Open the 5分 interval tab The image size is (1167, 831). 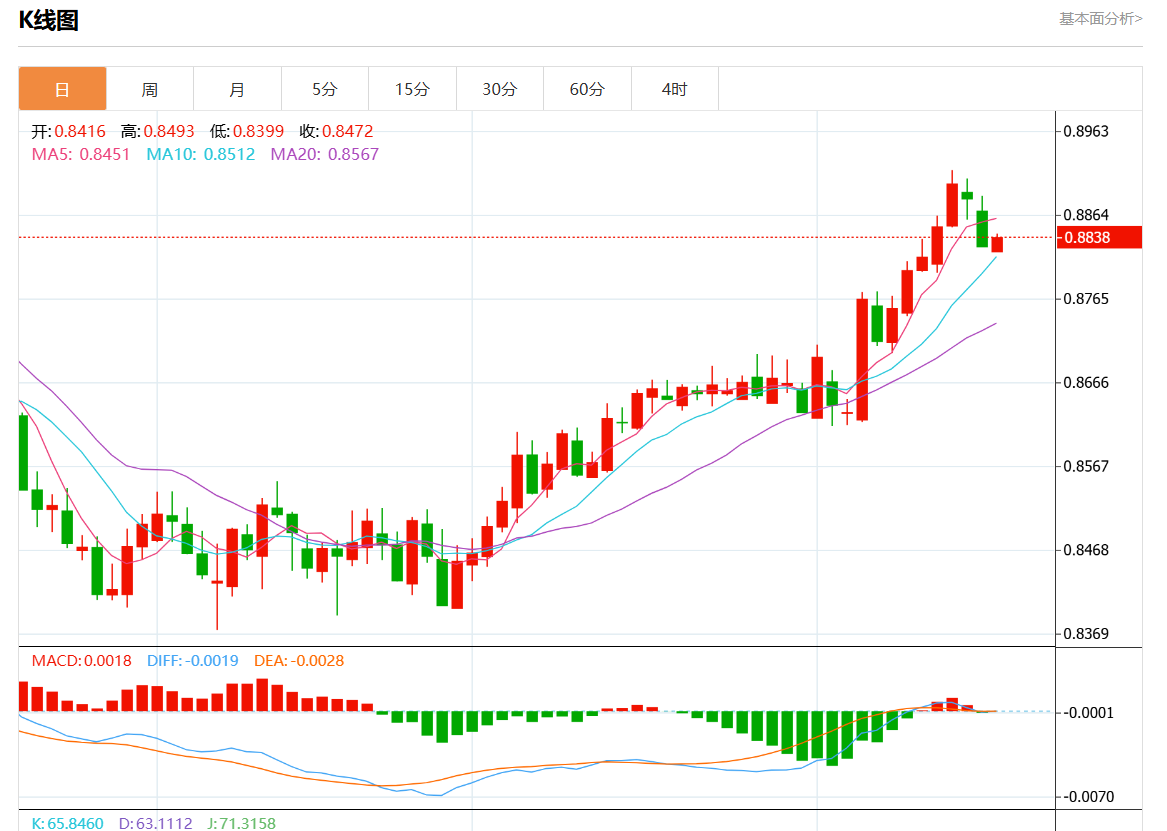click(324, 89)
